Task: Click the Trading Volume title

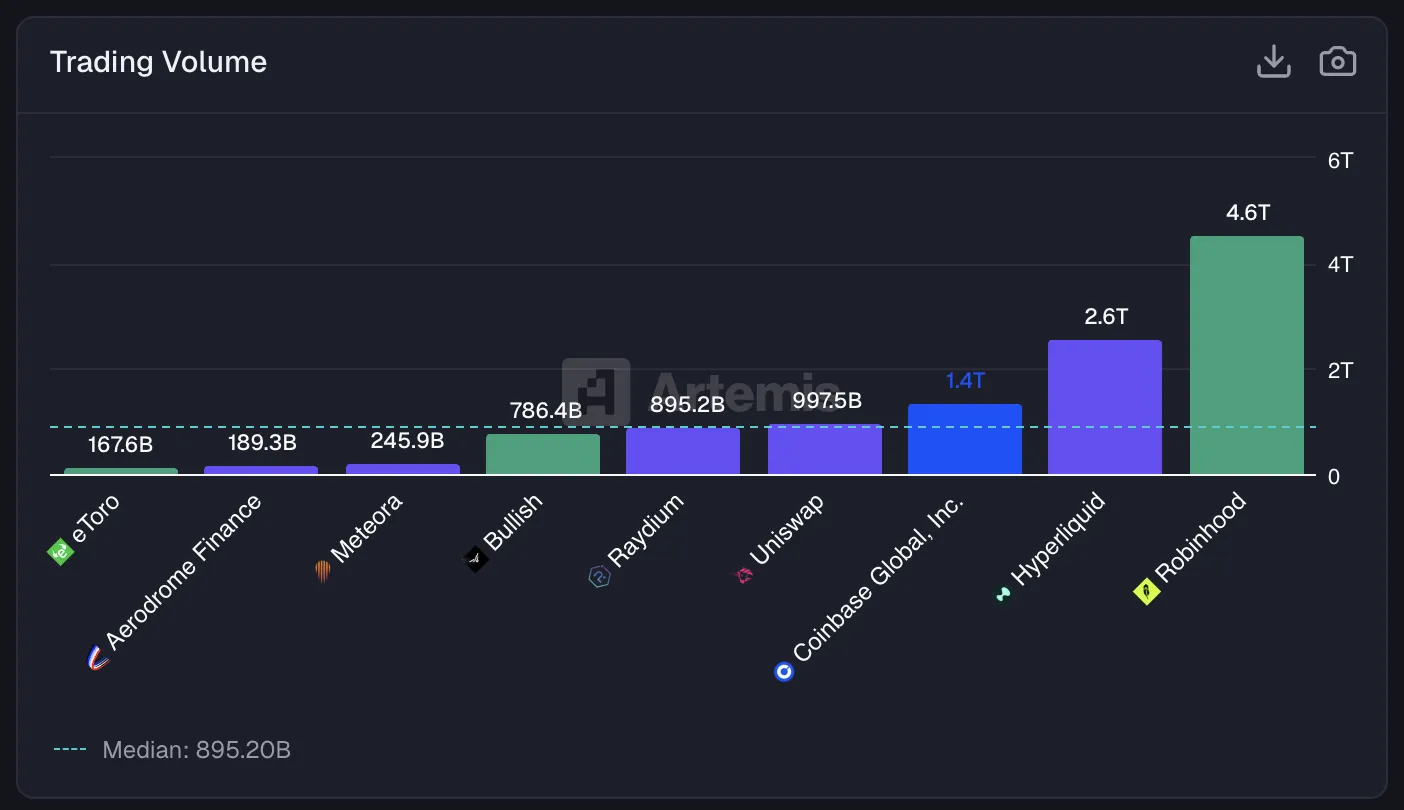Action: [x=158, y=62]
